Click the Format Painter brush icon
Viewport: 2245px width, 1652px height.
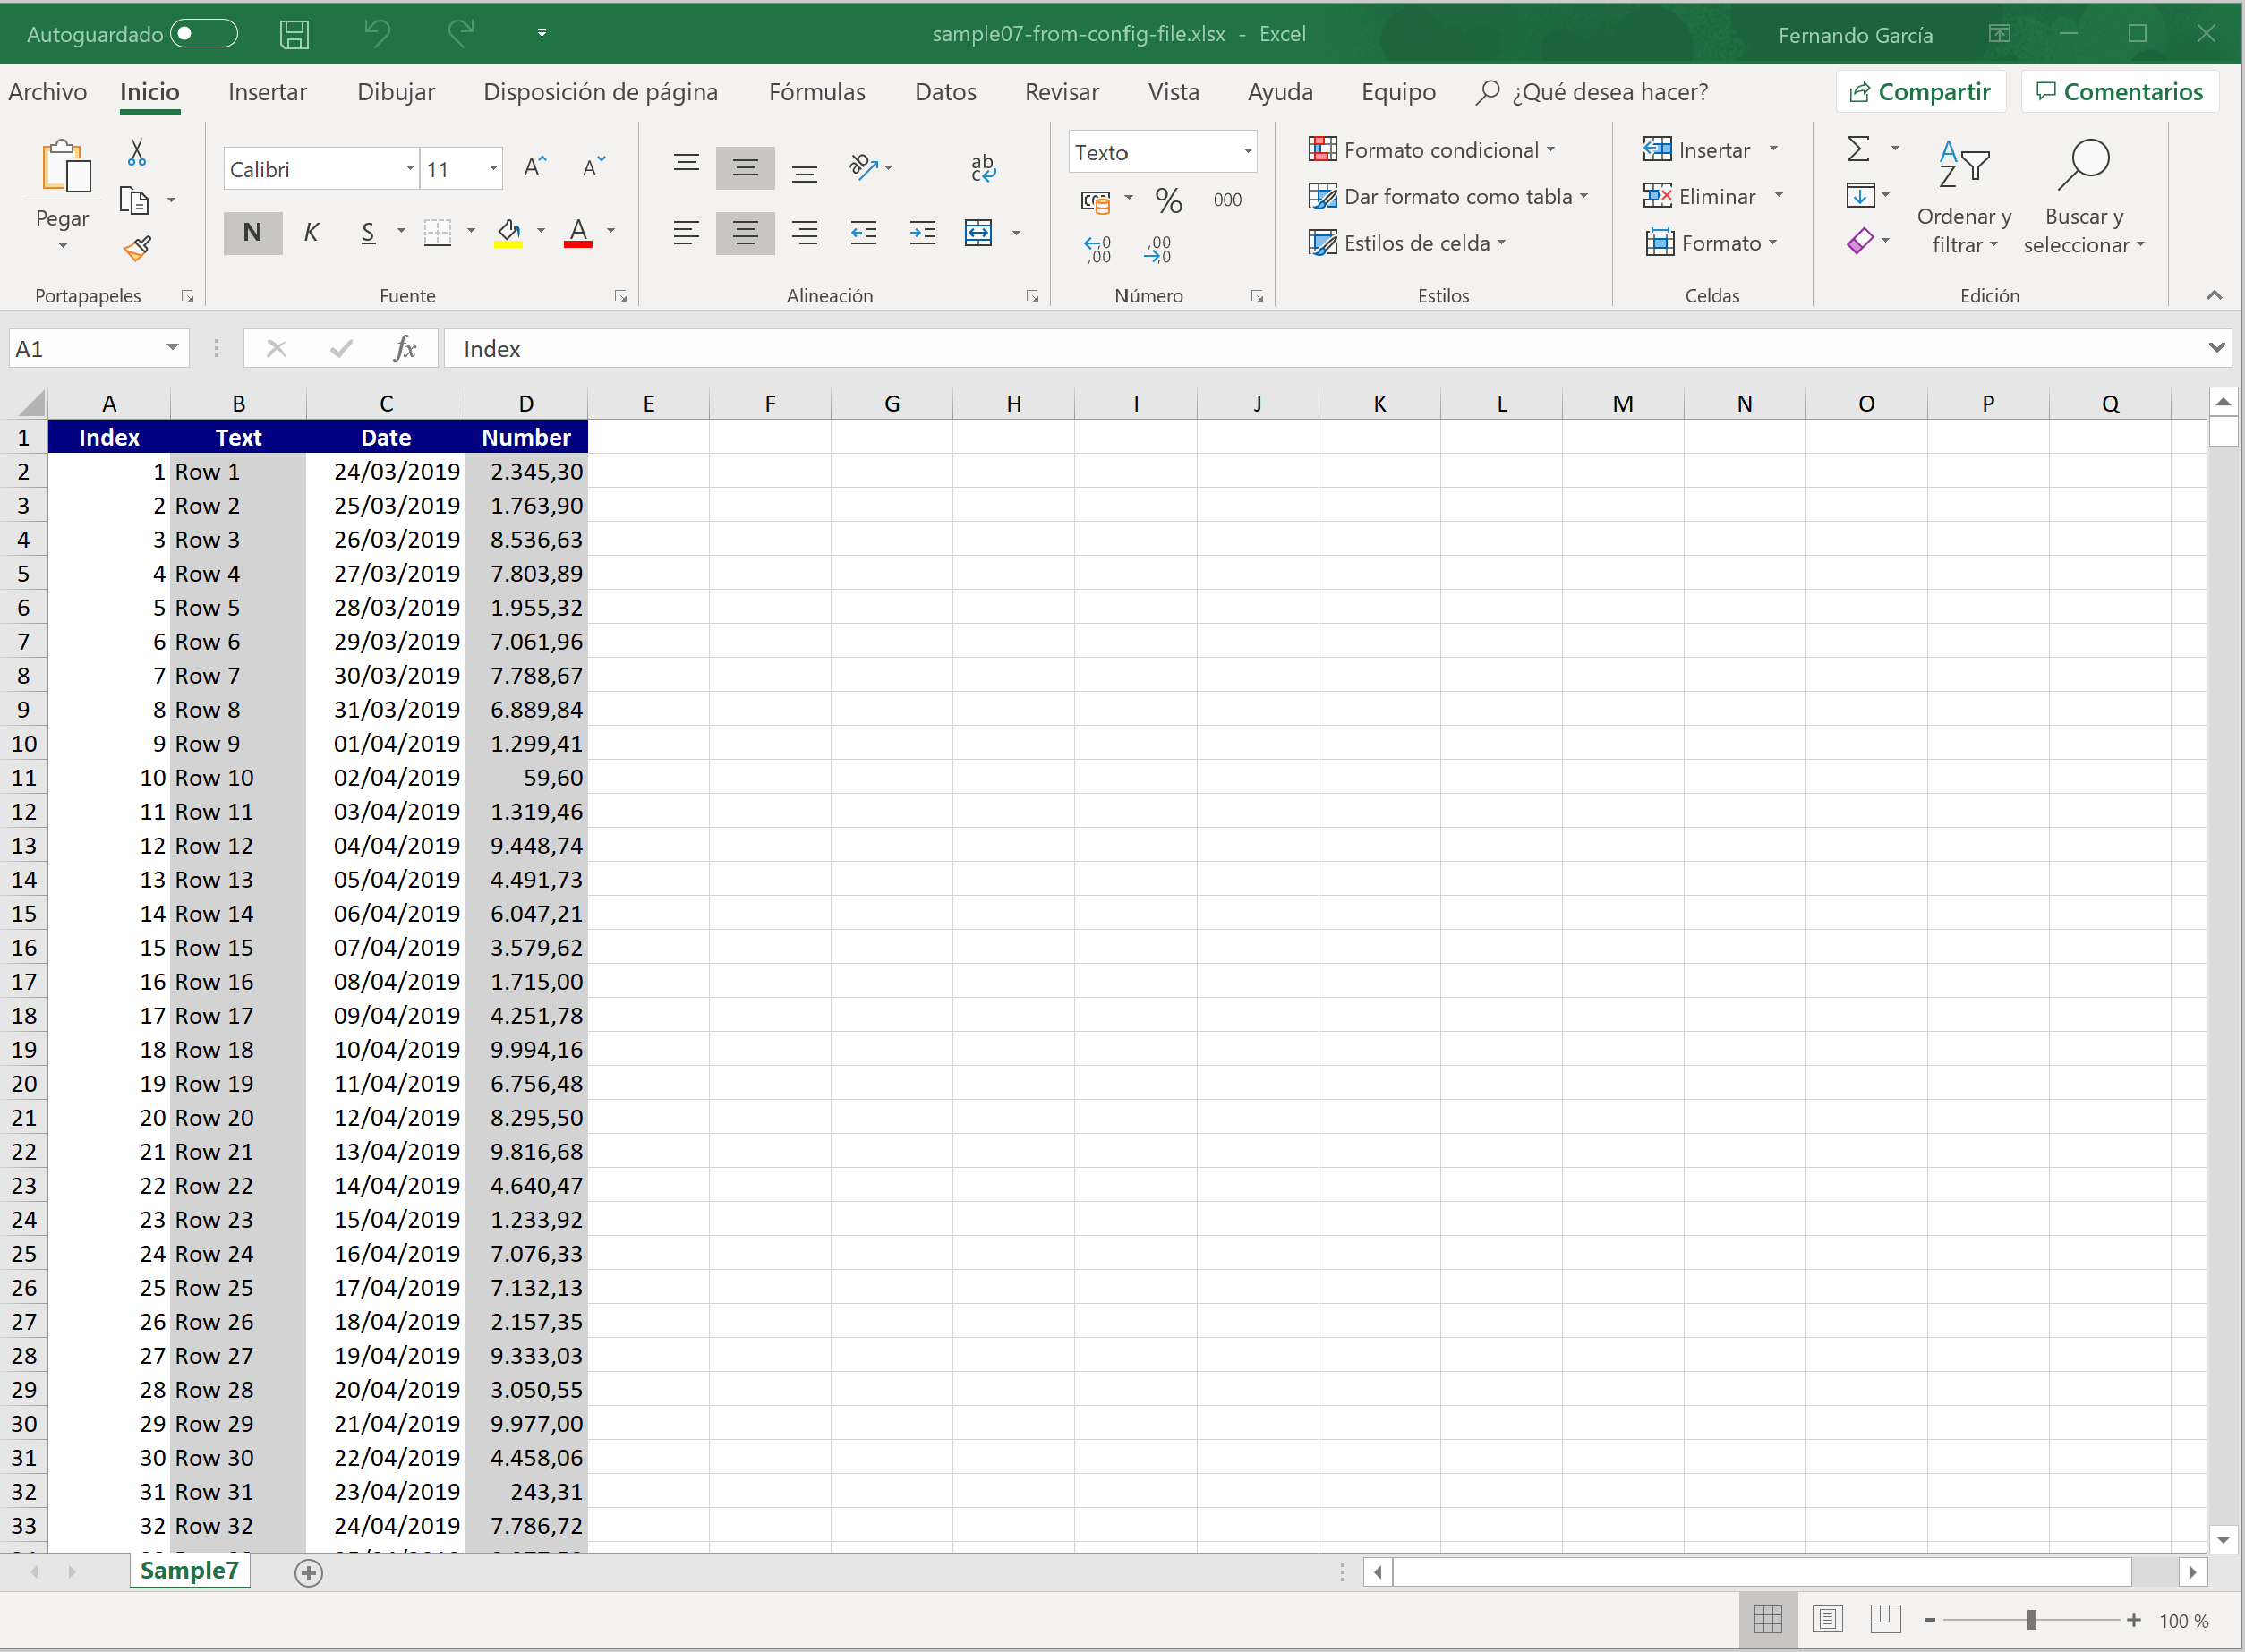137,248
